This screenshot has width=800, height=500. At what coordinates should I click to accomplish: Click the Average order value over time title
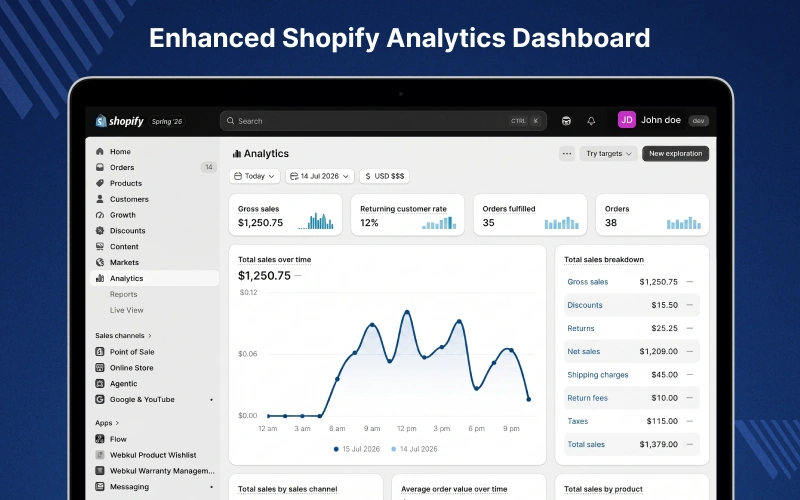click(x=454, y=489)
